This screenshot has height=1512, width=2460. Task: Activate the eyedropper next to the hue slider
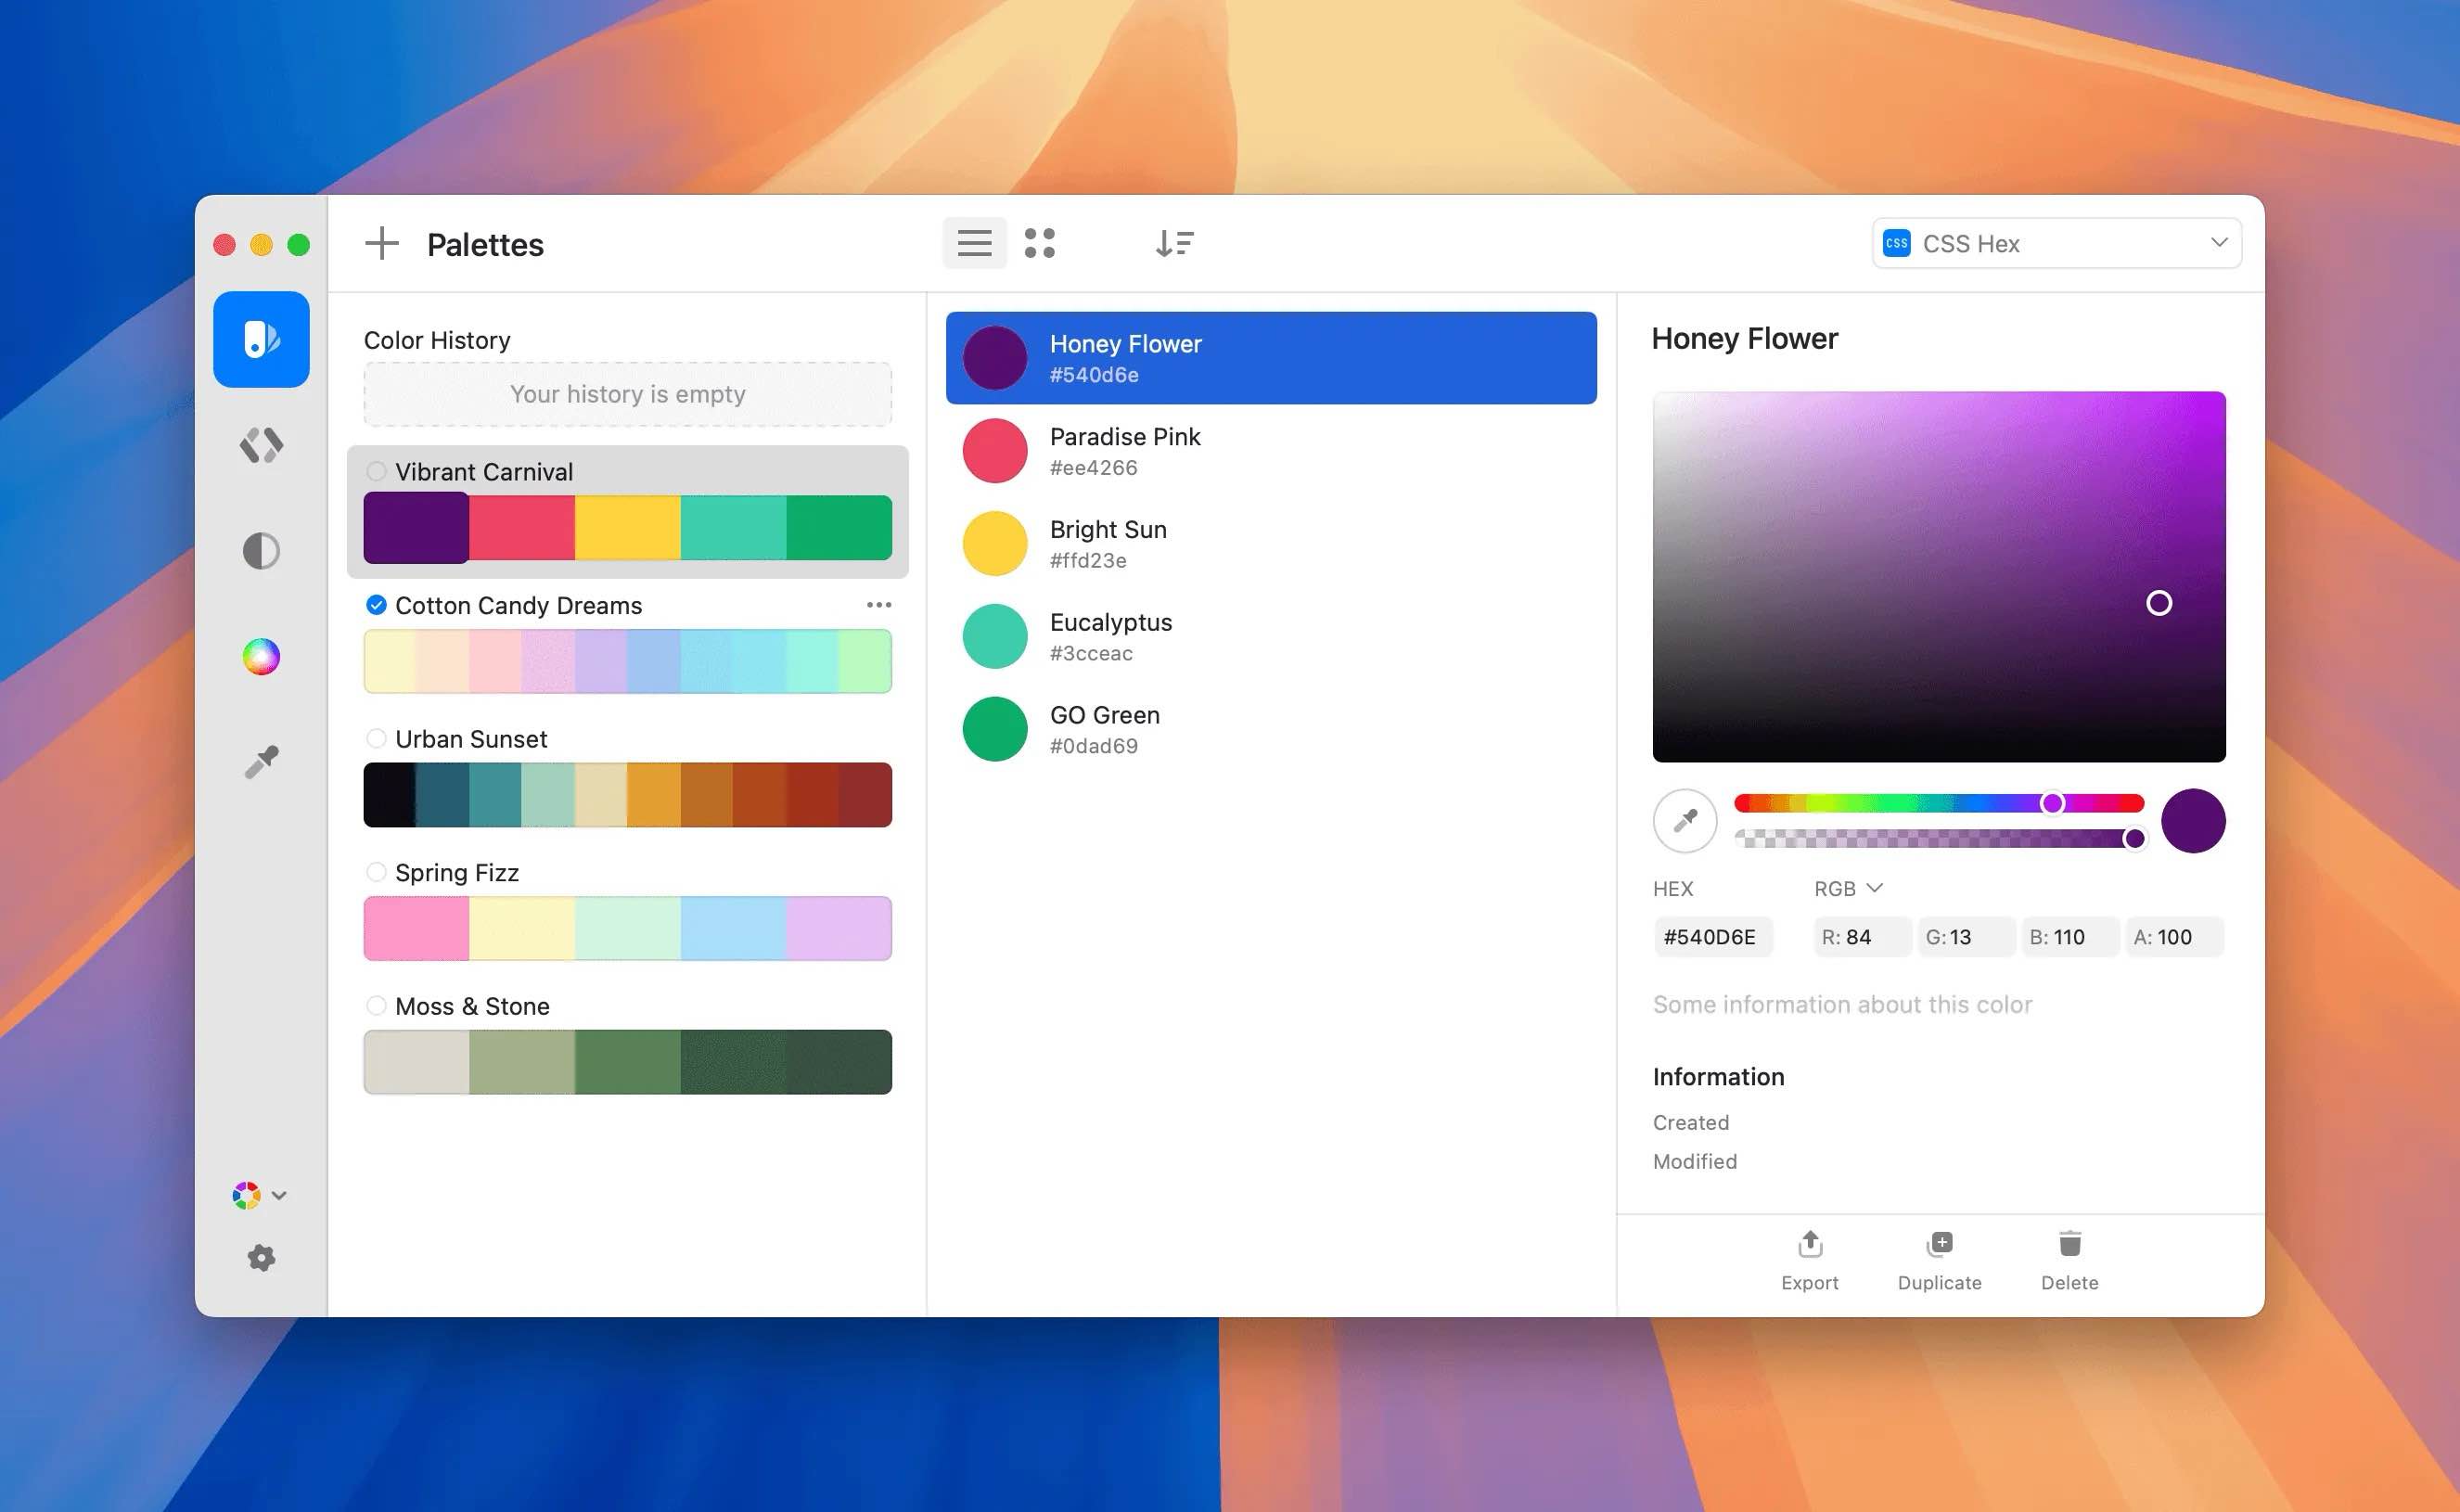(1684, 820)
